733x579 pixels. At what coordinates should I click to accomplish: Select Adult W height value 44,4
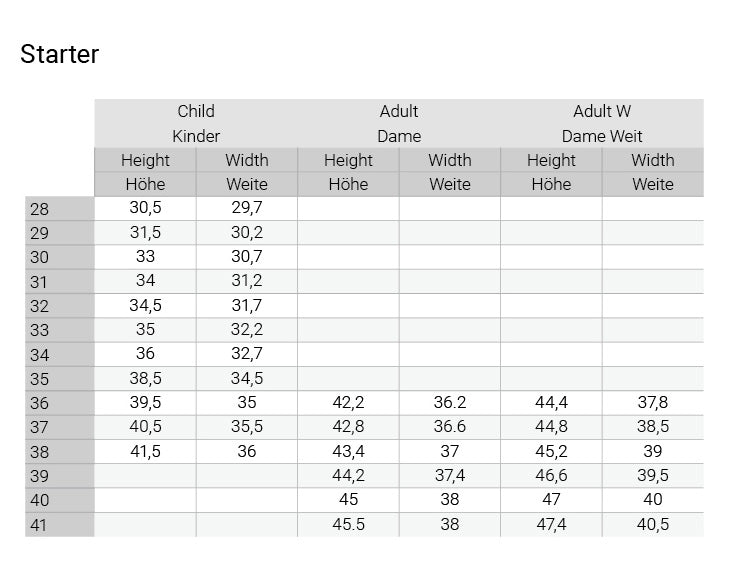point(551,403)
